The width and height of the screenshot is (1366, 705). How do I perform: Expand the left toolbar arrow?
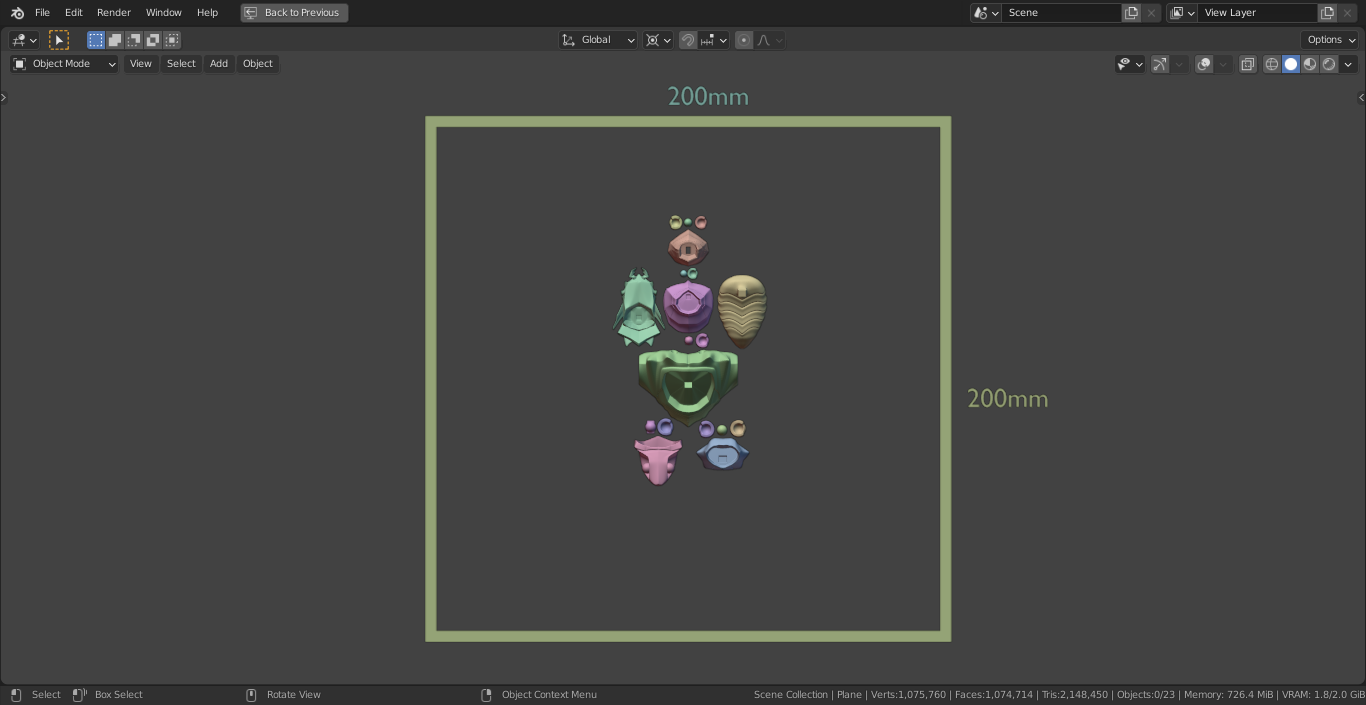click(3, 97)
